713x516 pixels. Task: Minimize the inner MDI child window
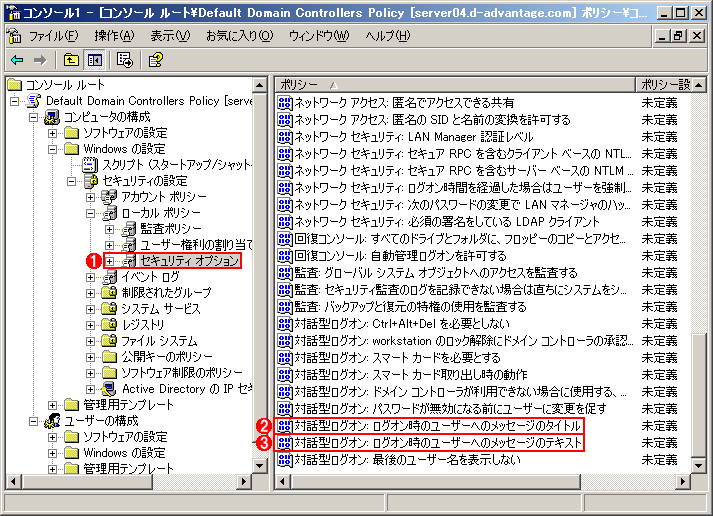pos(662,35)
